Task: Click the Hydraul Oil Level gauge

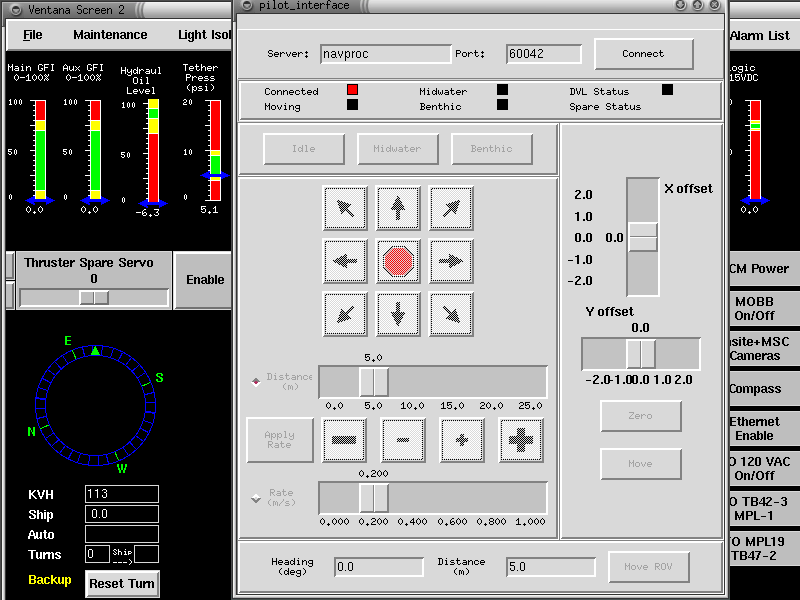Action: 153,152
